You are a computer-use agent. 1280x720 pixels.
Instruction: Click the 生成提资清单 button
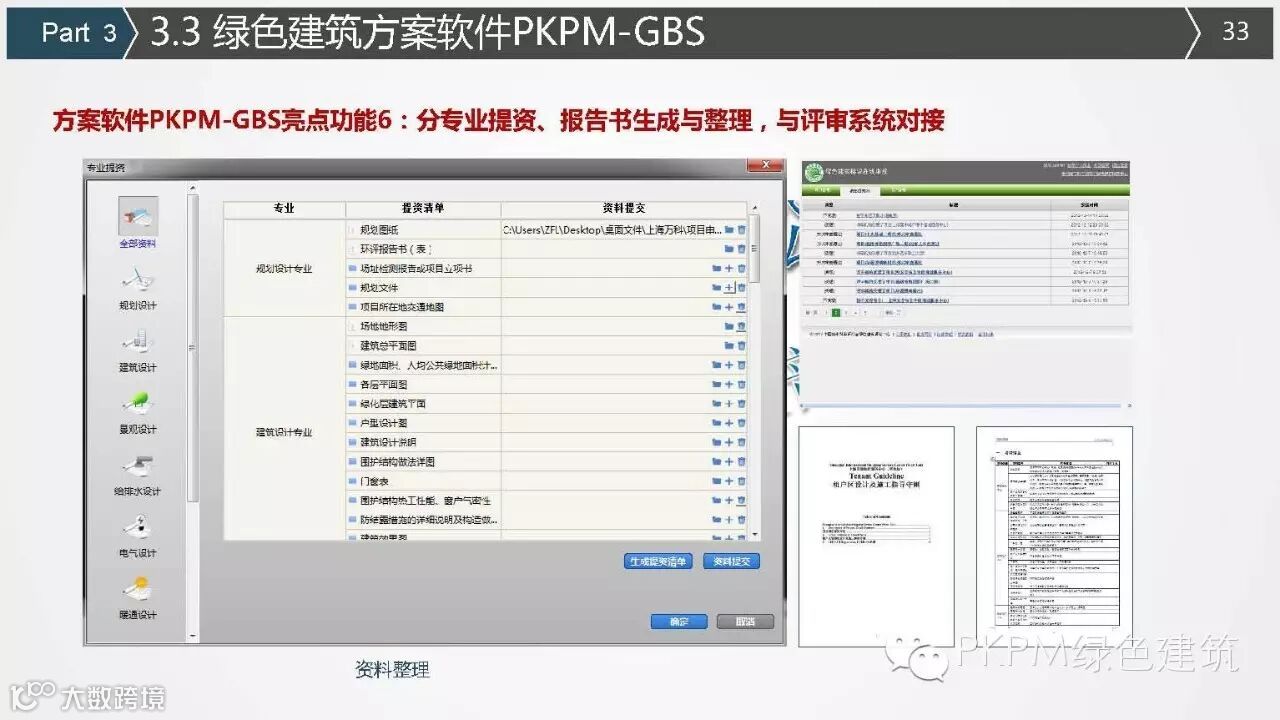[x=657, y=562]
